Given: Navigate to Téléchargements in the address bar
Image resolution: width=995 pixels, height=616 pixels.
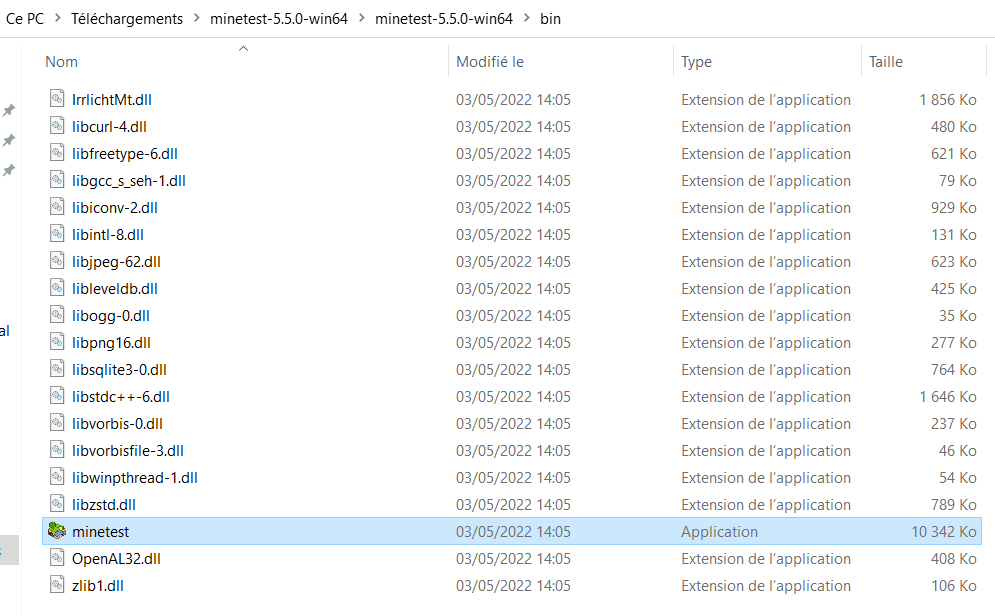Looking at the screenshot, I should 127,19.
